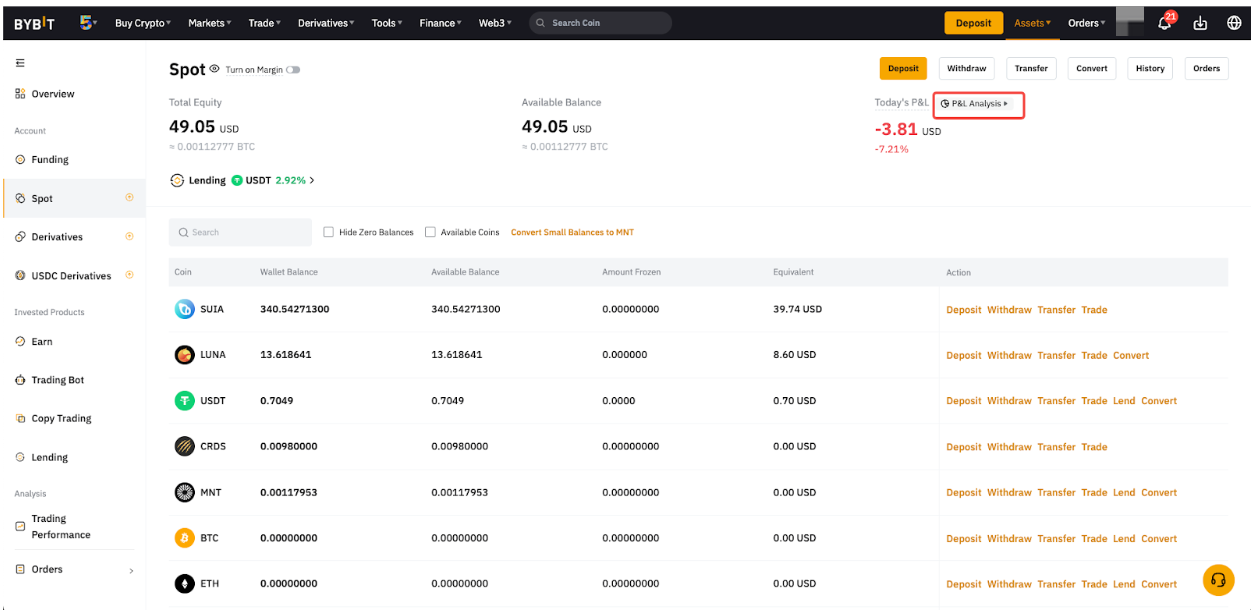The image size is (1256, 610).
Task: Open the customer support headset icon
Action: click(1218, 580)
